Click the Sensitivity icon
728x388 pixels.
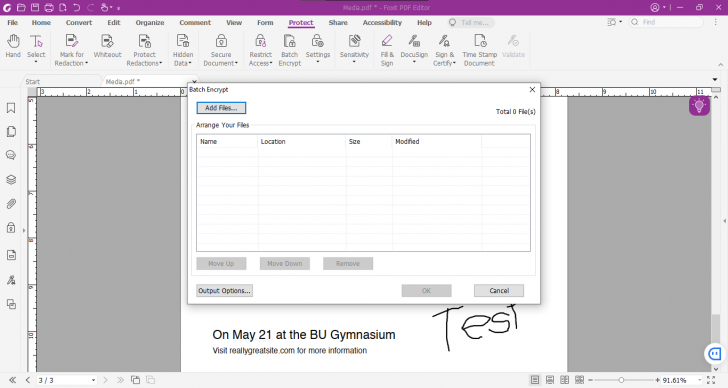click(x=354, y=41)
